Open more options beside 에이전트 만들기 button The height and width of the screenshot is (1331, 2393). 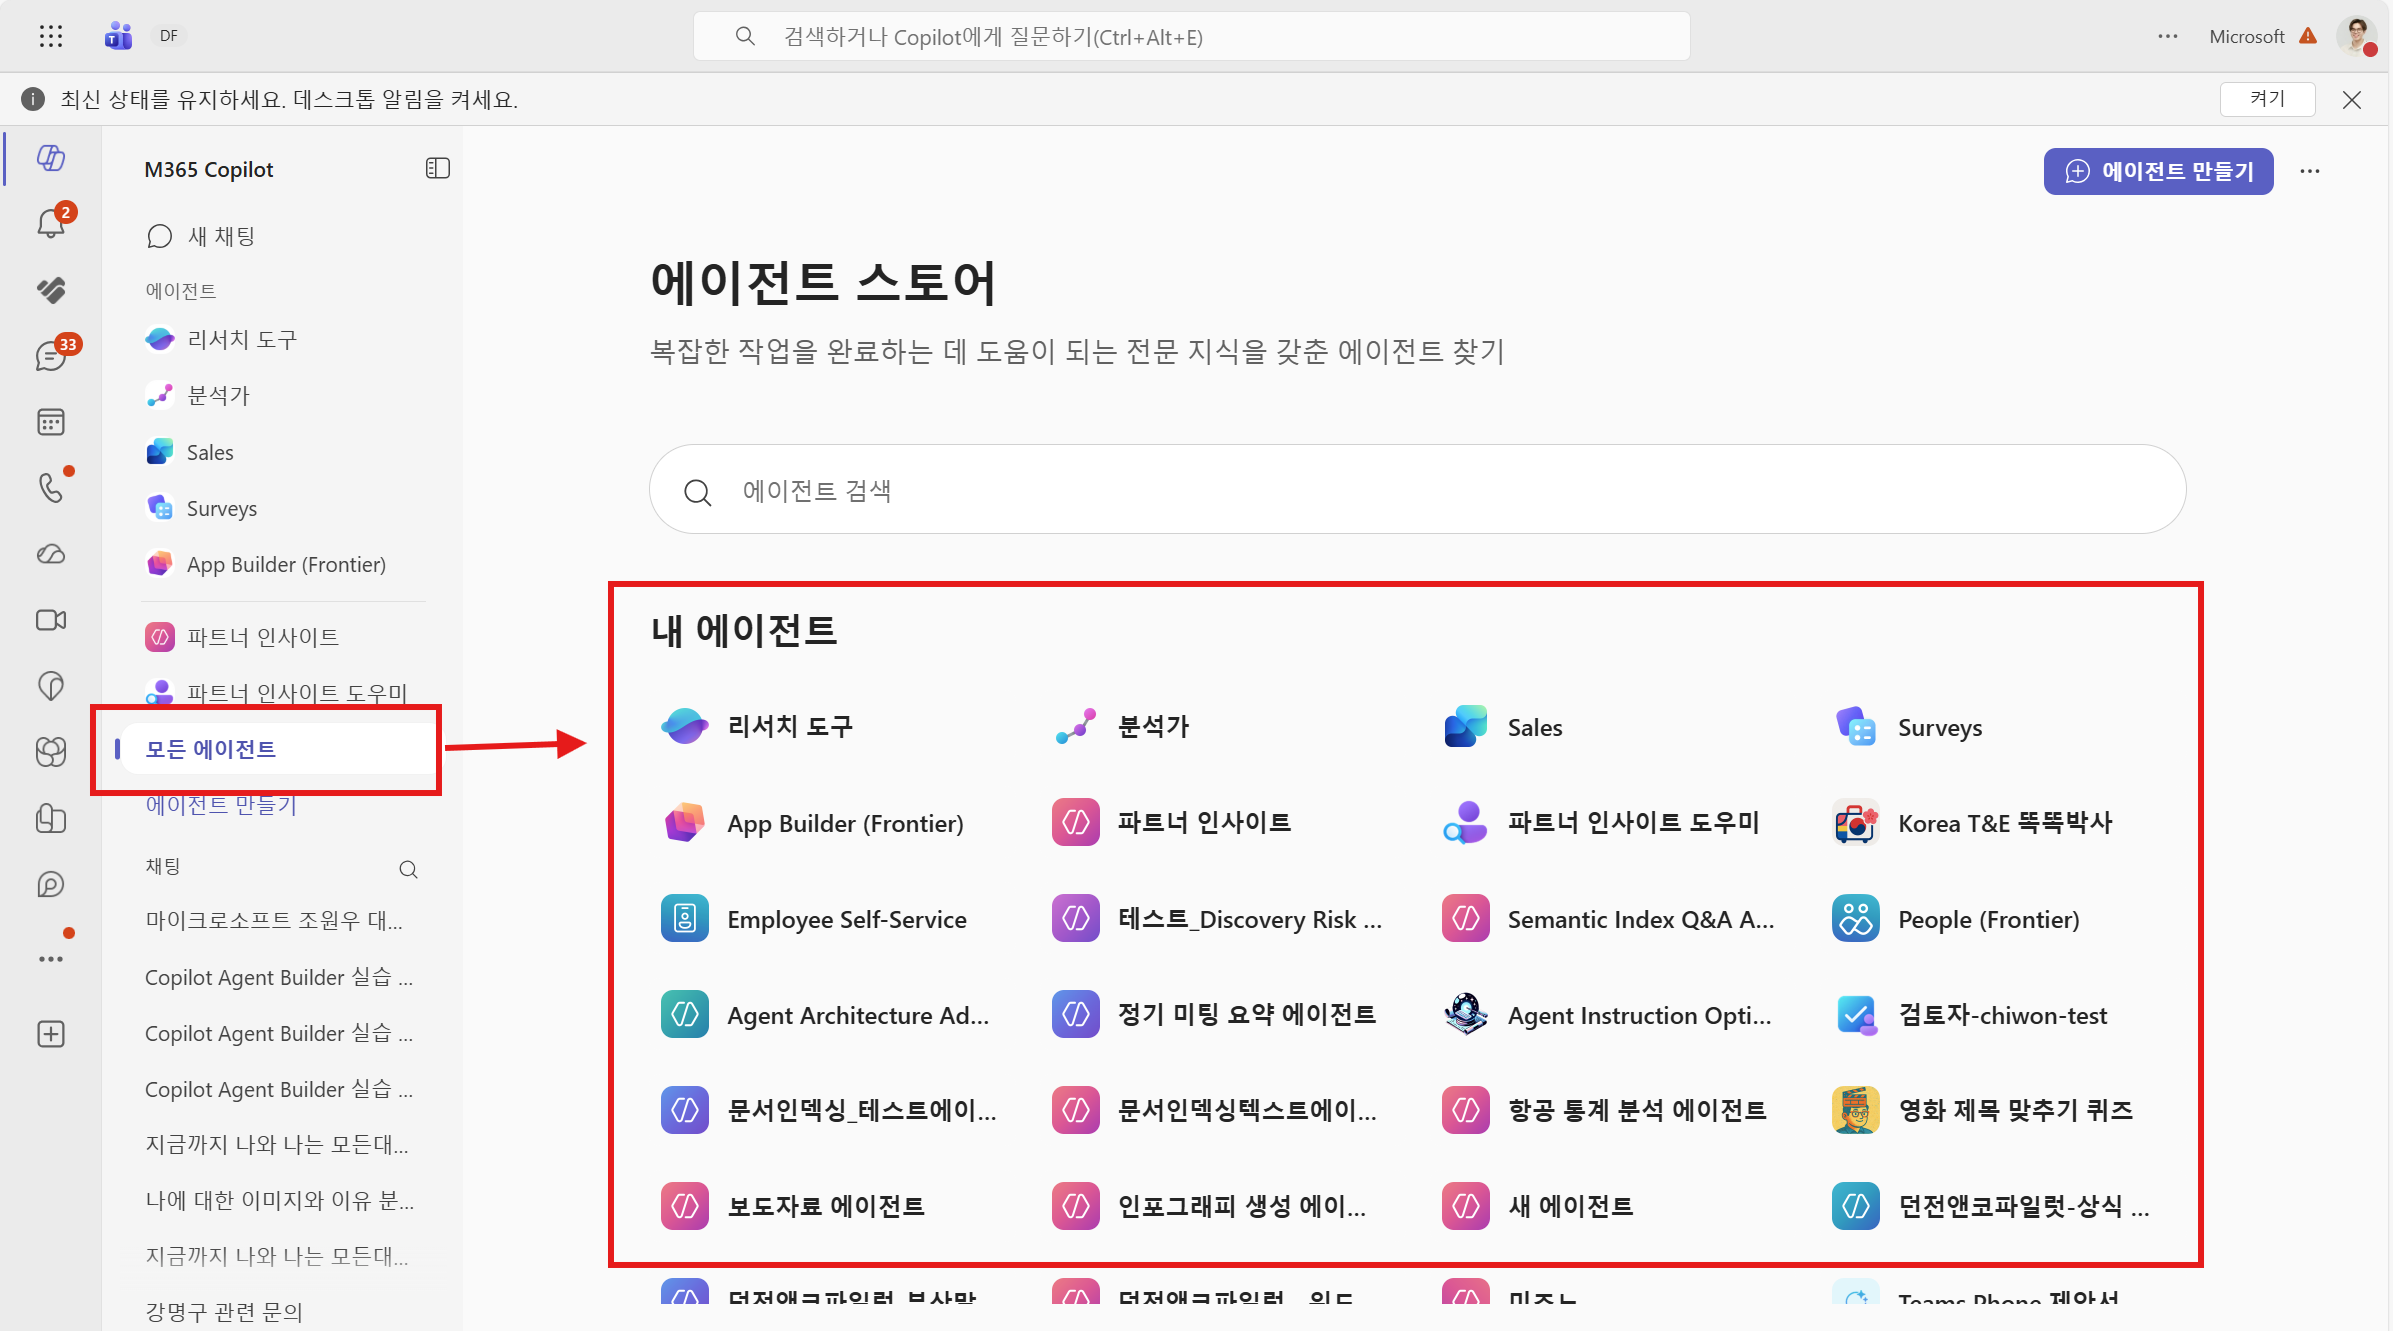2310,171
